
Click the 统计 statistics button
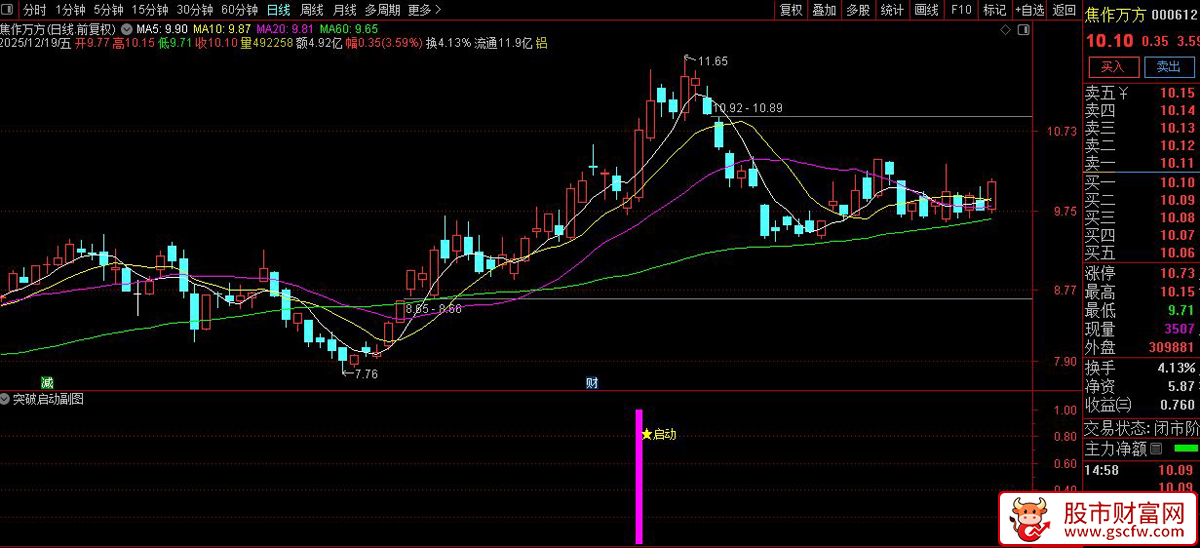(x=892, y=10)
